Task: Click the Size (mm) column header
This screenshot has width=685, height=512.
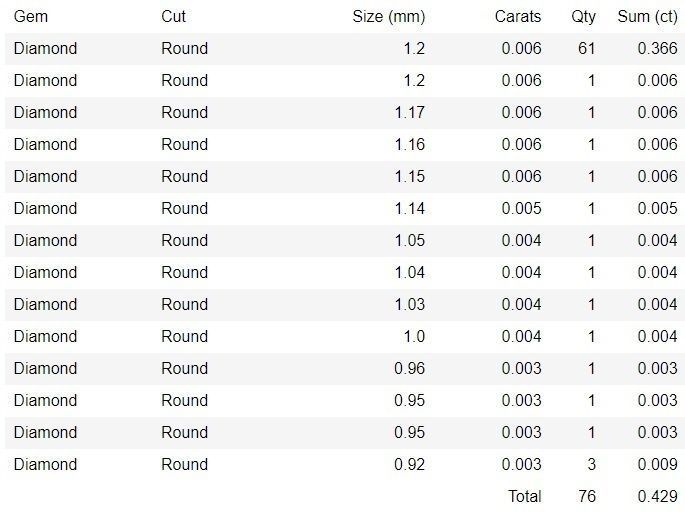Action: tap(389, 16)
